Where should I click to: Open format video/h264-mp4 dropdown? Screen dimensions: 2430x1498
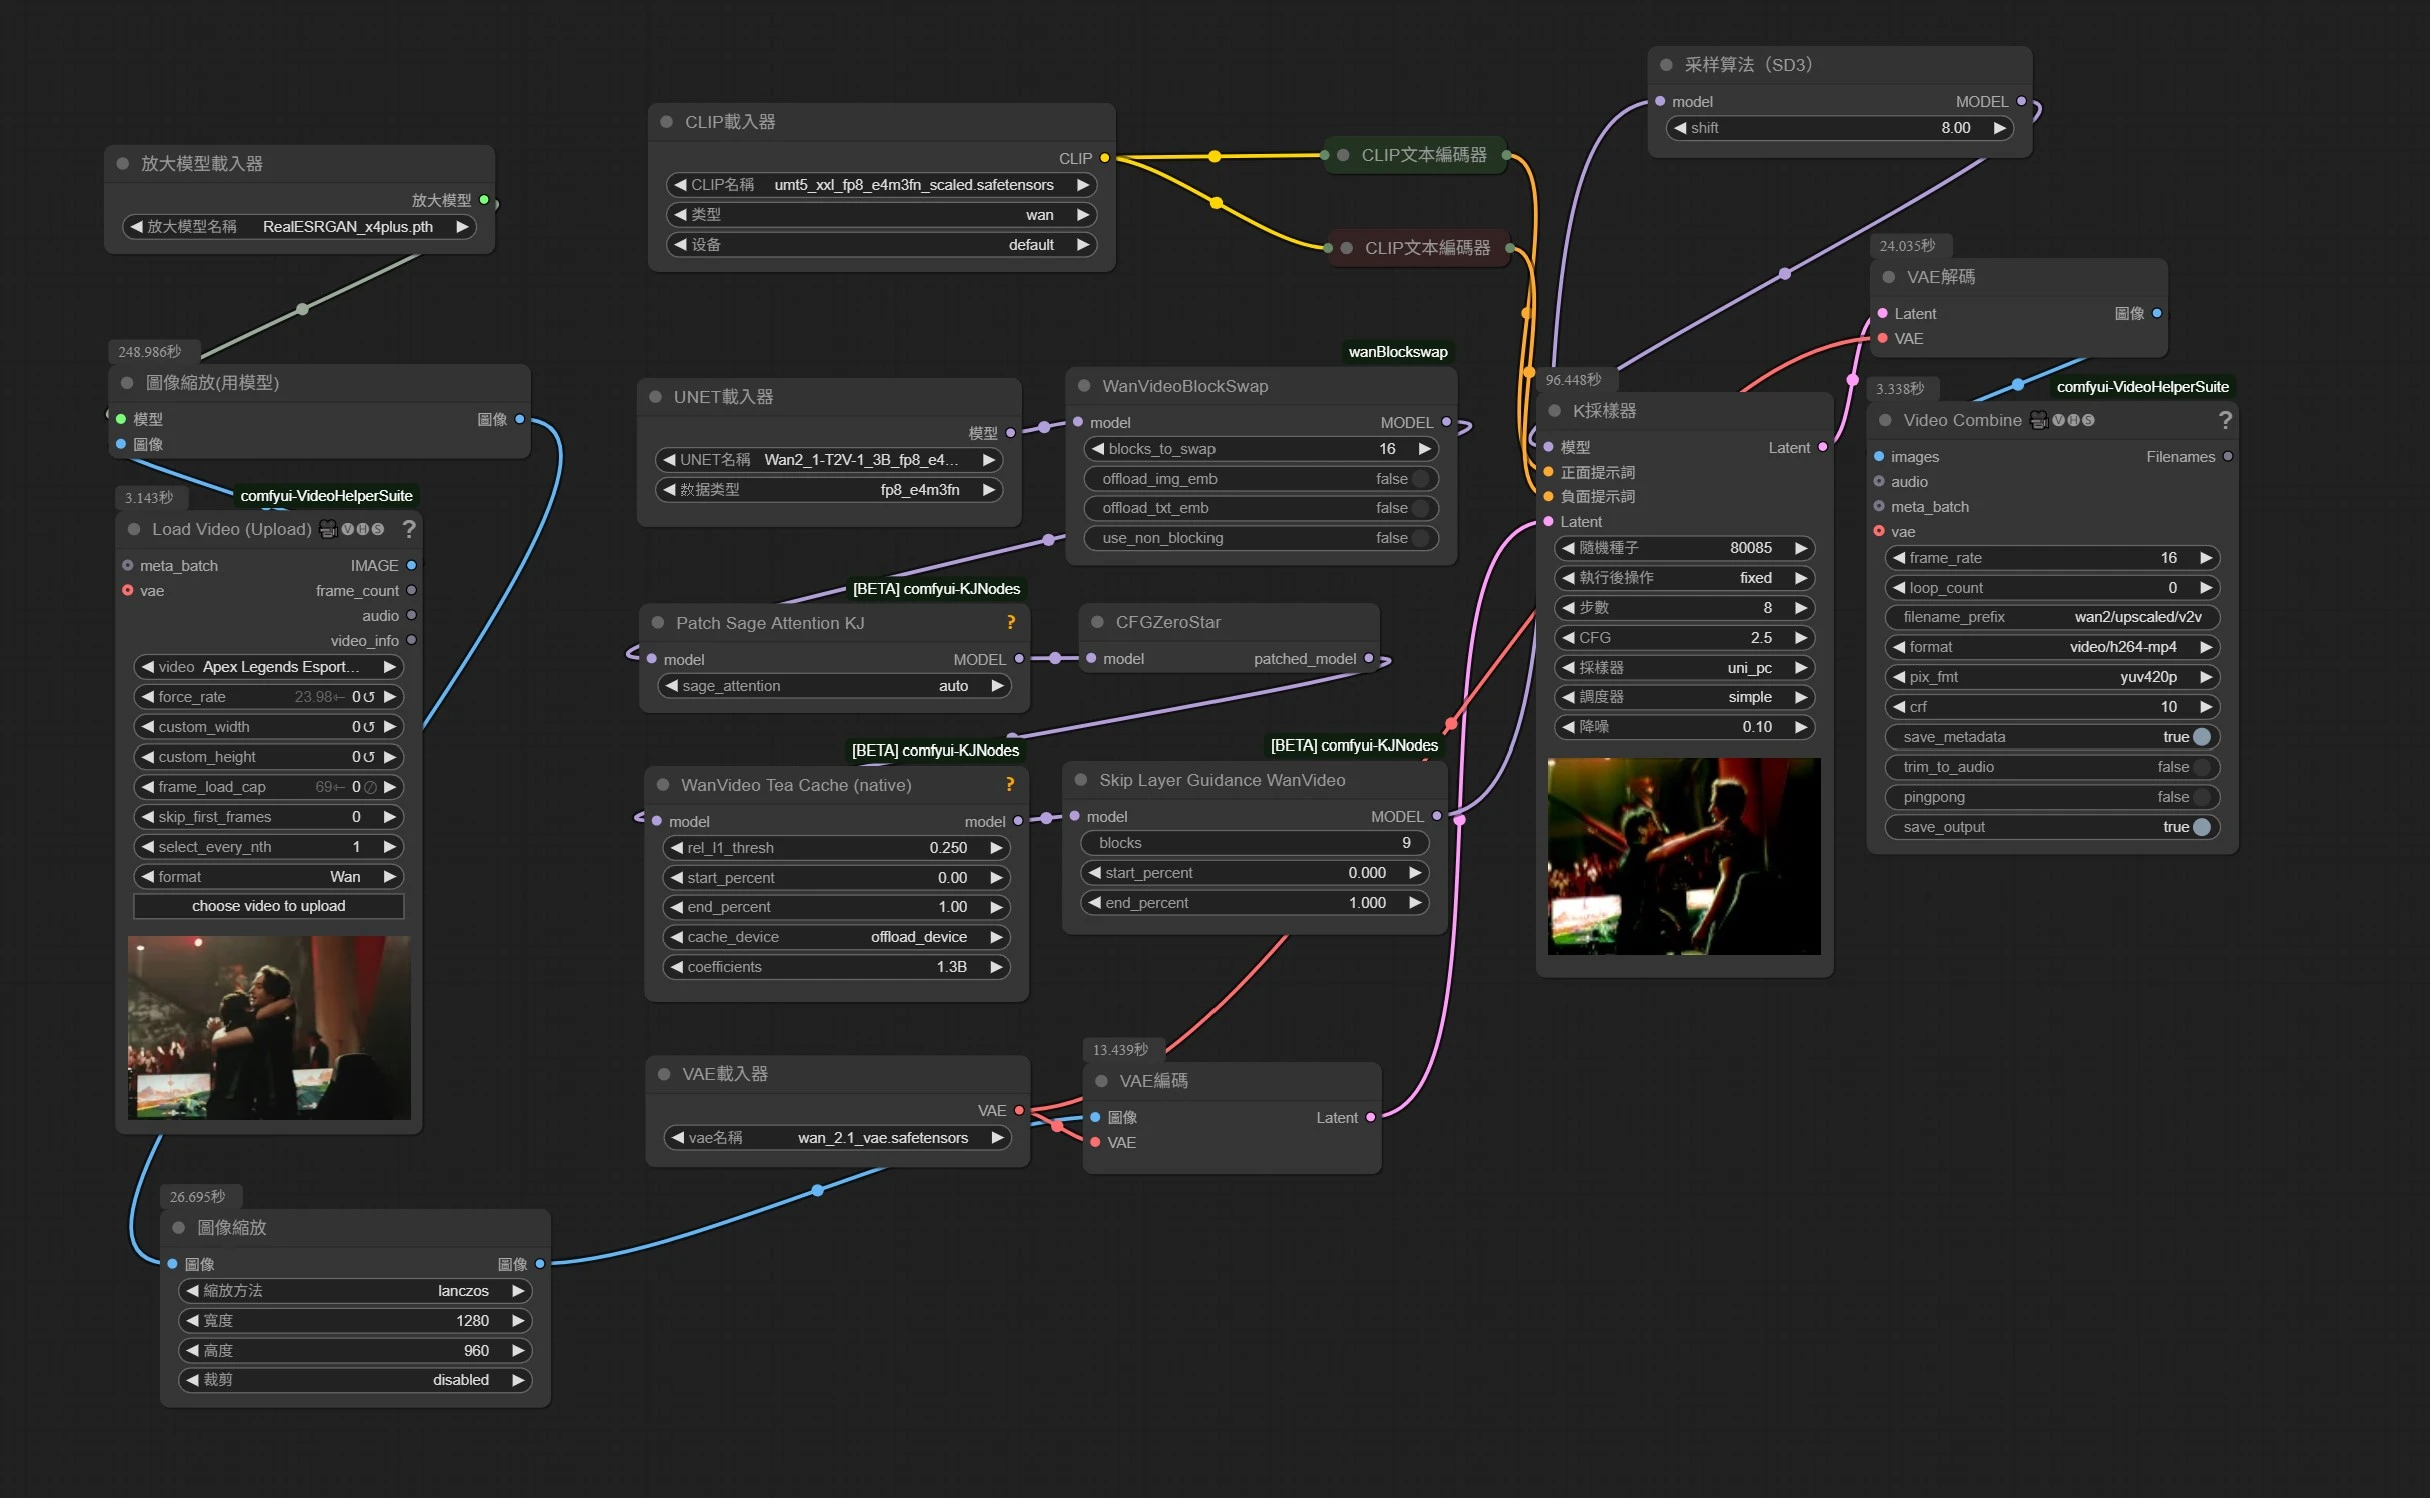point(2052,647)
